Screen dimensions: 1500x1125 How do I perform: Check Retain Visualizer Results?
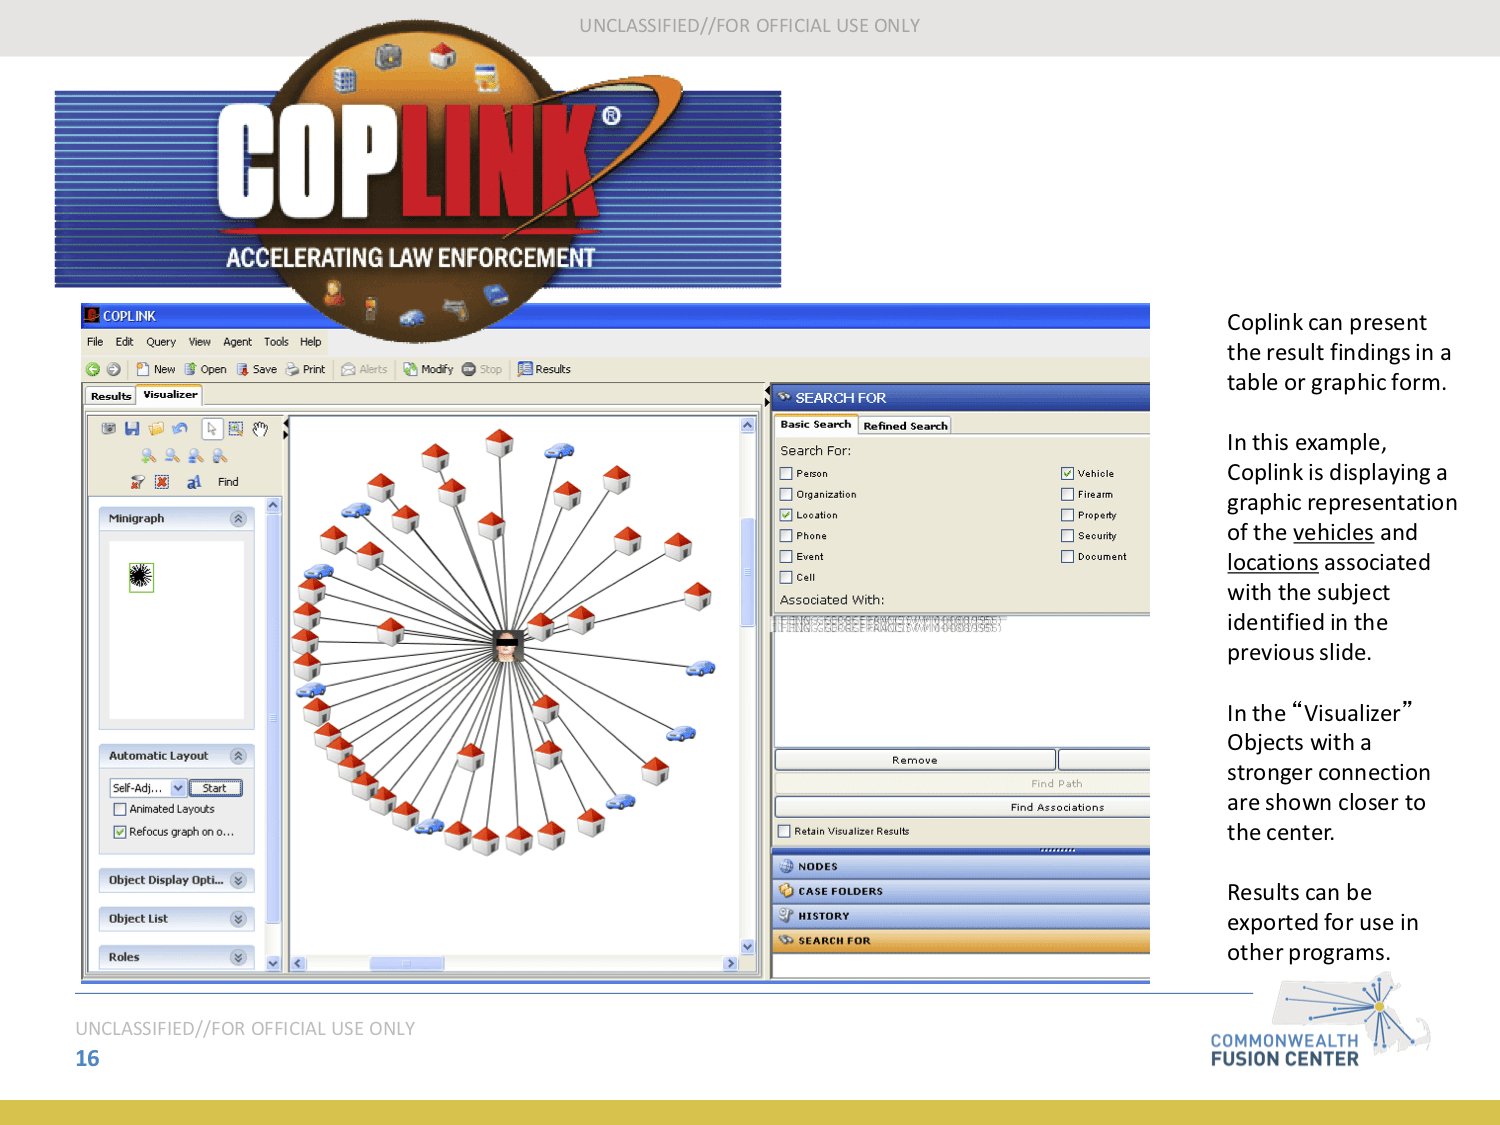click(785, 831)
